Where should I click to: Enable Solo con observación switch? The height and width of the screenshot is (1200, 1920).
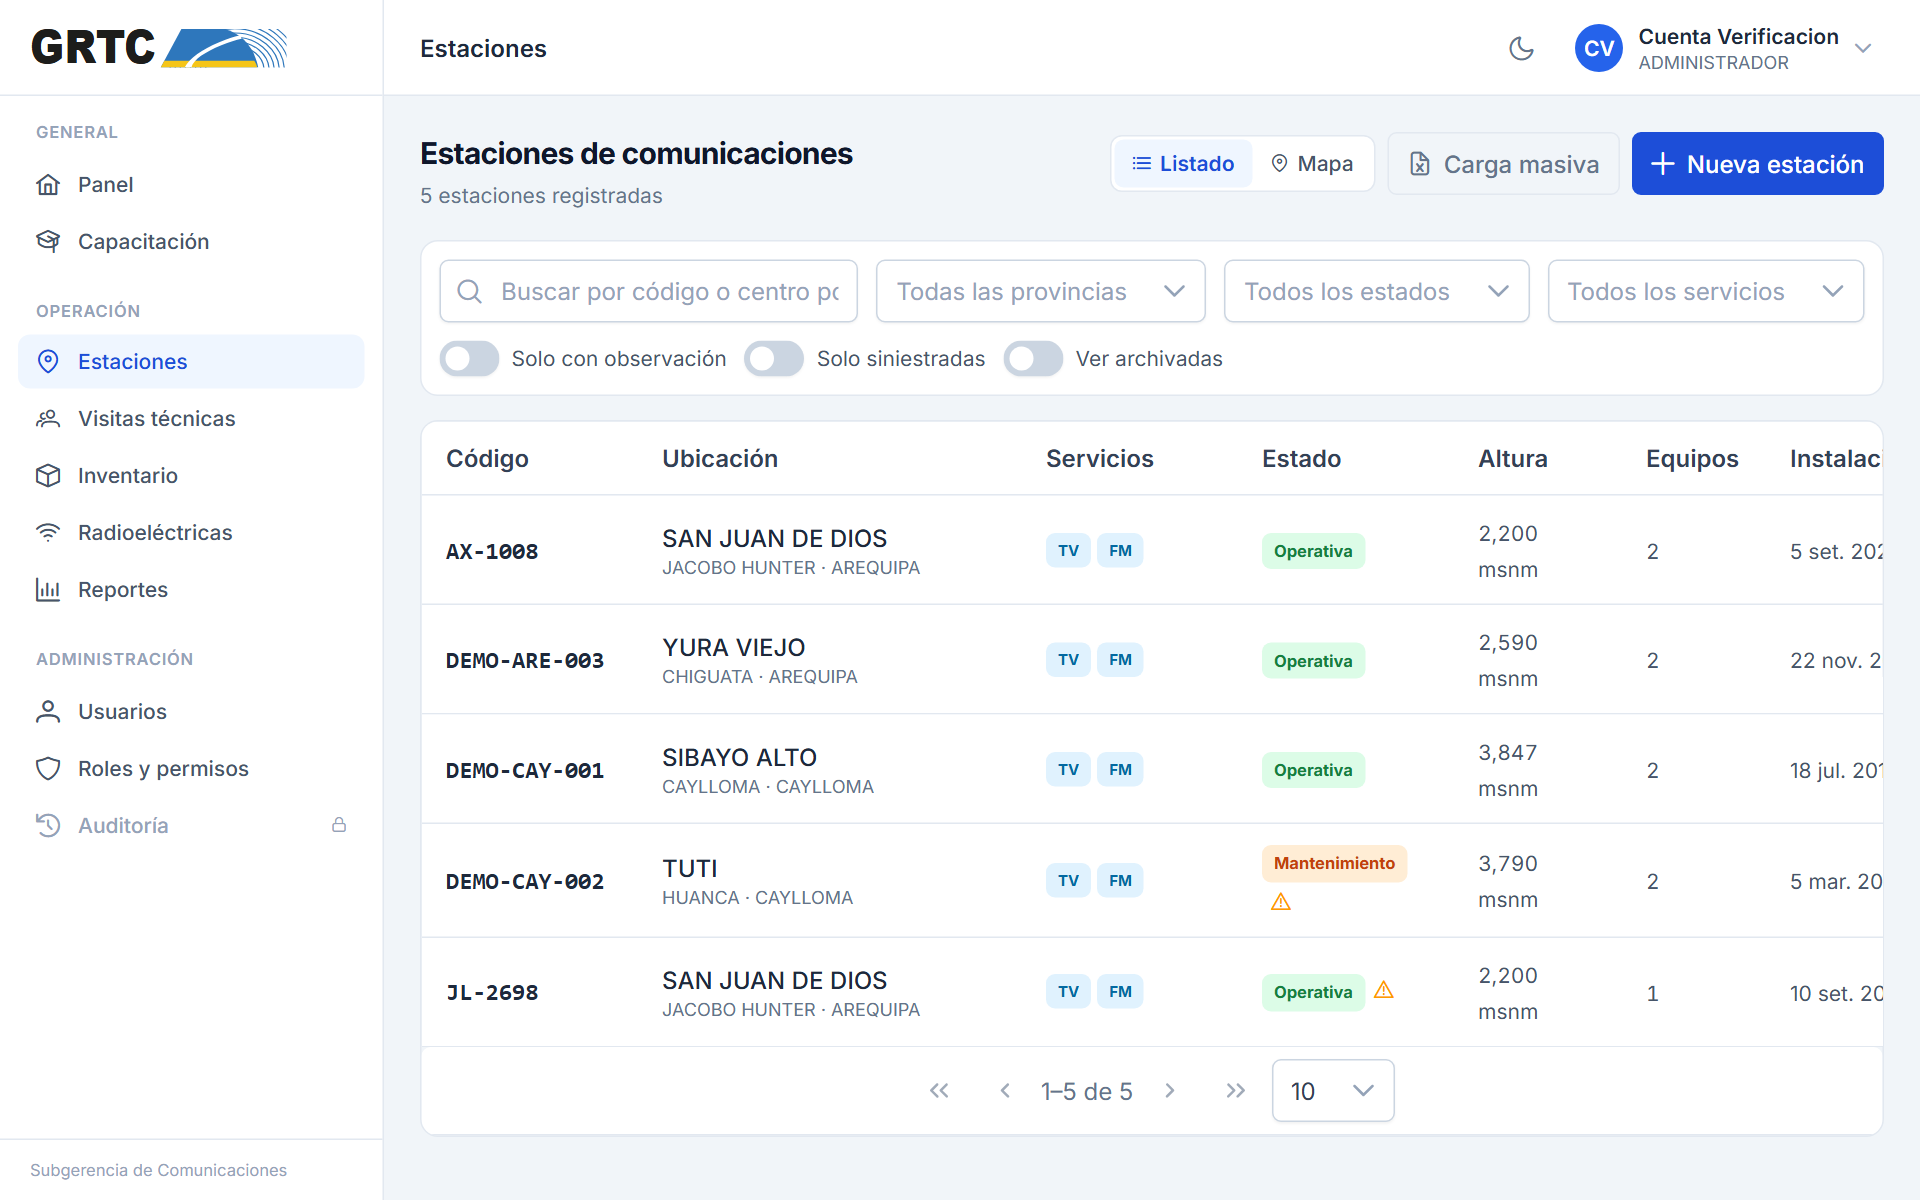point(469,359)
